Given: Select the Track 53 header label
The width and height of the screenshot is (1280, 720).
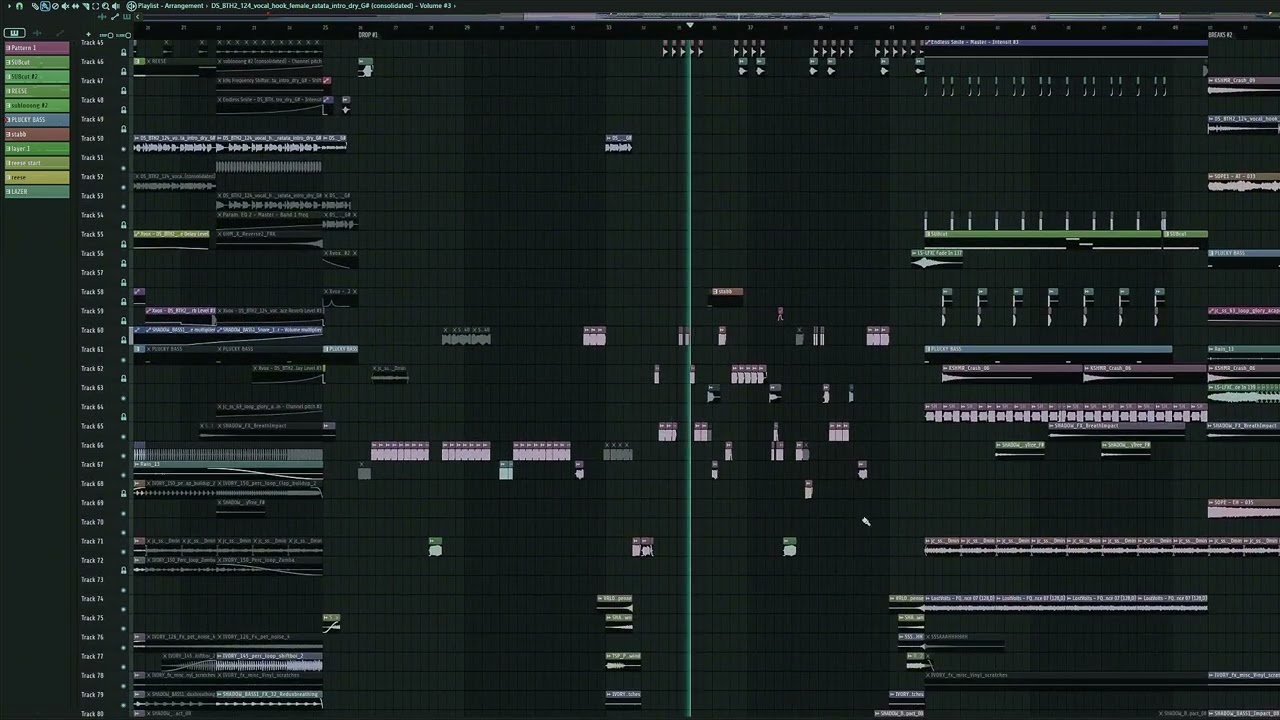Looking at the screenshot, I should tap(92, 196).
